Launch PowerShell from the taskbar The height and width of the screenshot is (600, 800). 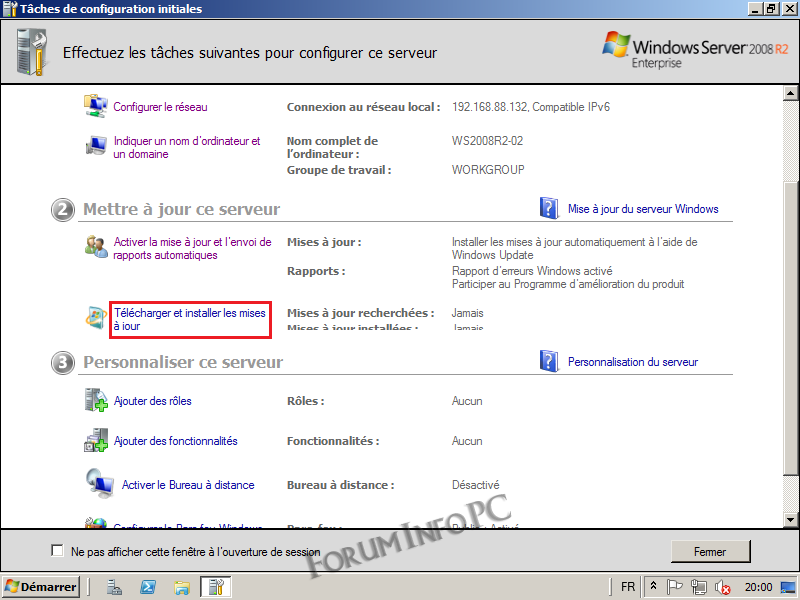click(148, 587)
